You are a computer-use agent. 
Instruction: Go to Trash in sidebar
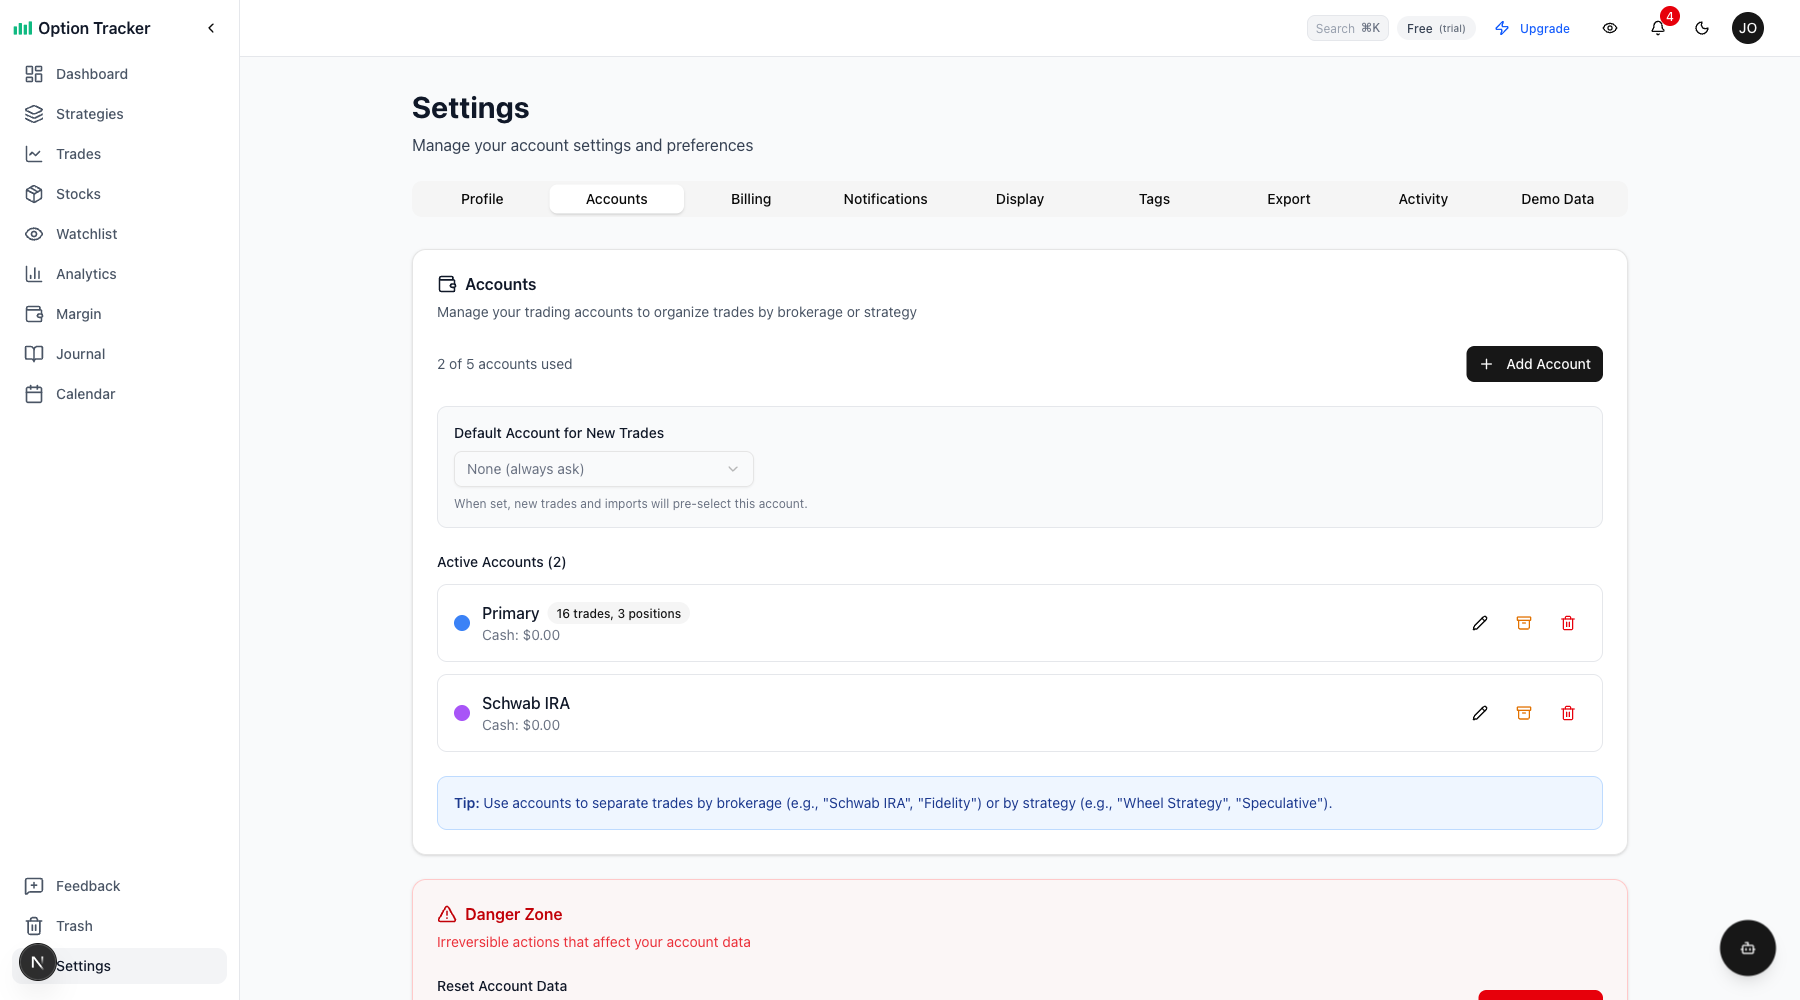point(74,926)
